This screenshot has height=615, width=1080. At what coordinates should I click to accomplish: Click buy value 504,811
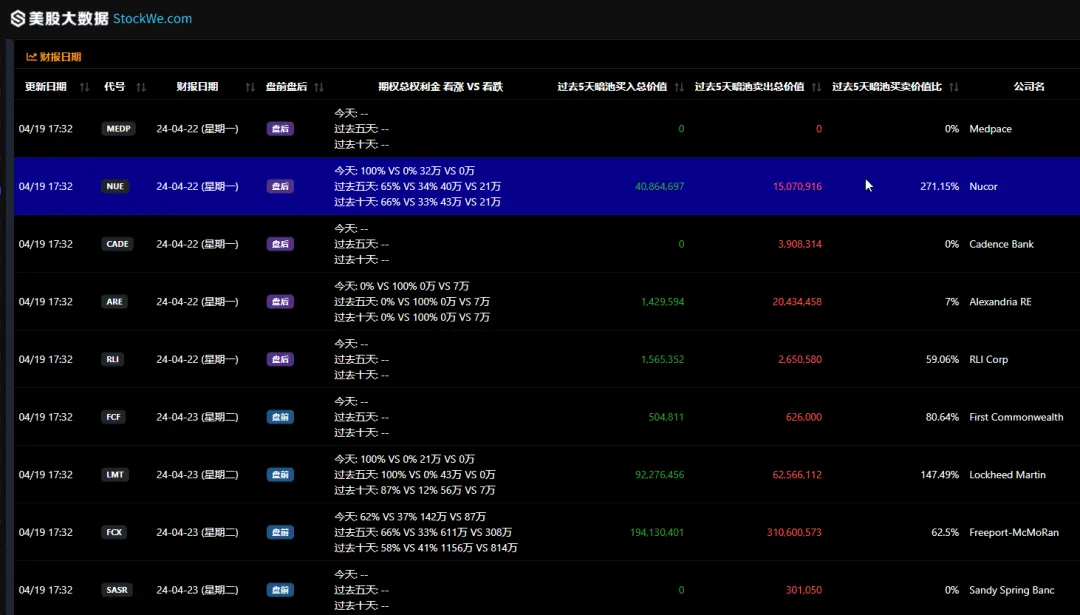tap(666, 417)
